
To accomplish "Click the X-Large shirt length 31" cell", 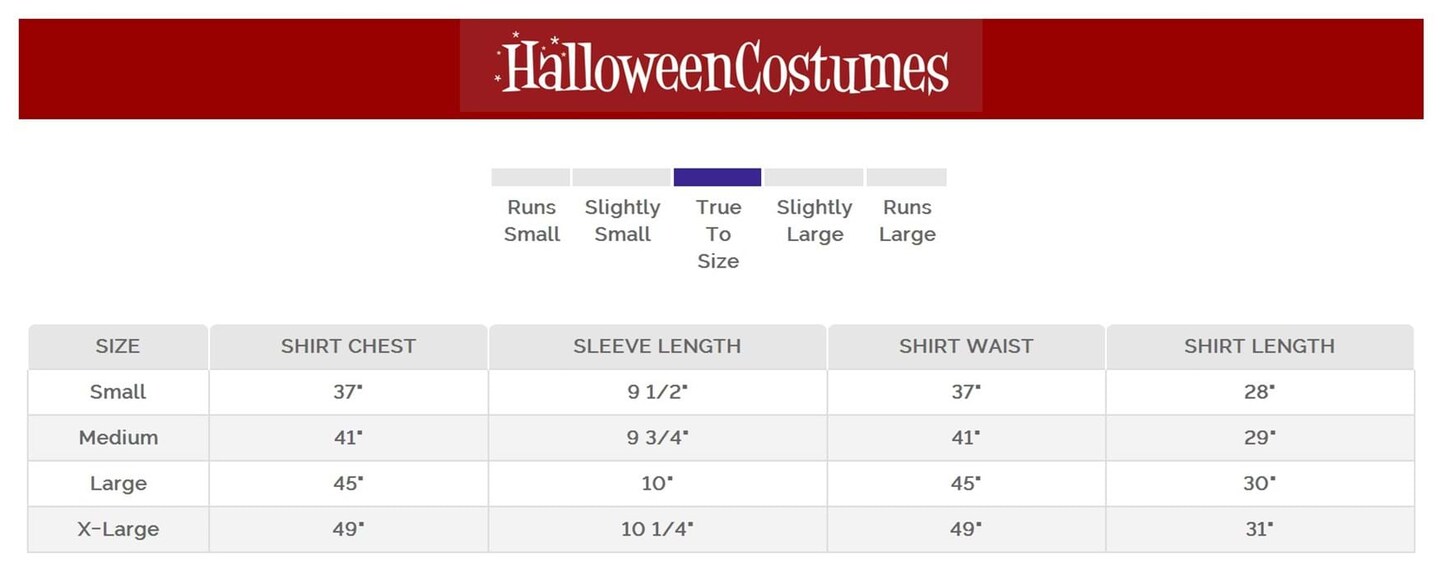I will [x=1259, y=529].
